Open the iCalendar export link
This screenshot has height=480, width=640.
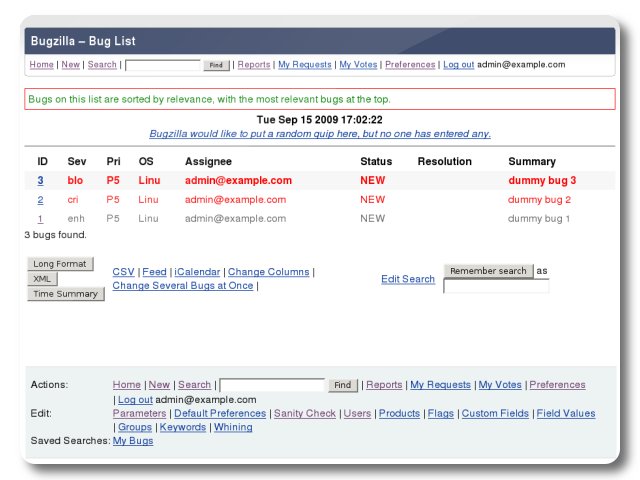(198, 272)
